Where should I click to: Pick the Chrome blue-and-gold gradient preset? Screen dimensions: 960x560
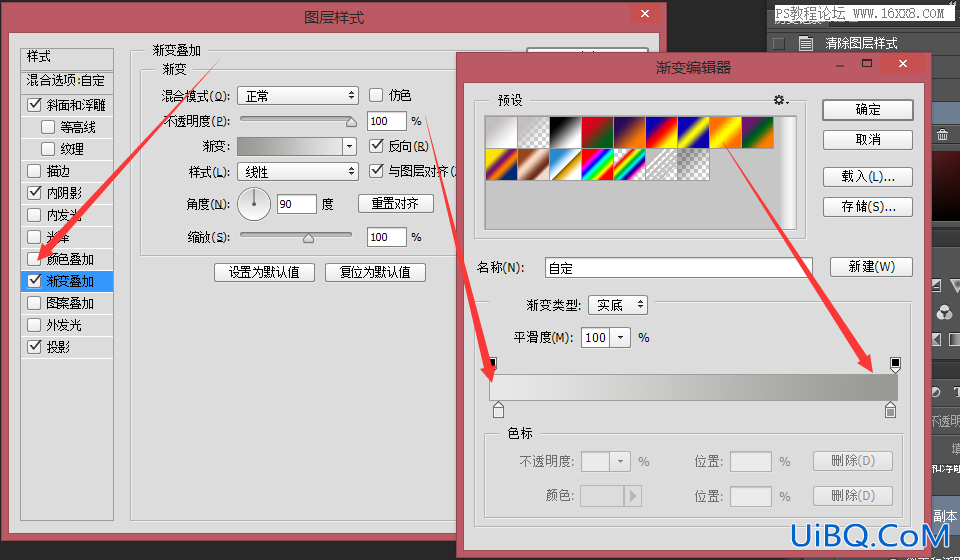pos(565,165)
